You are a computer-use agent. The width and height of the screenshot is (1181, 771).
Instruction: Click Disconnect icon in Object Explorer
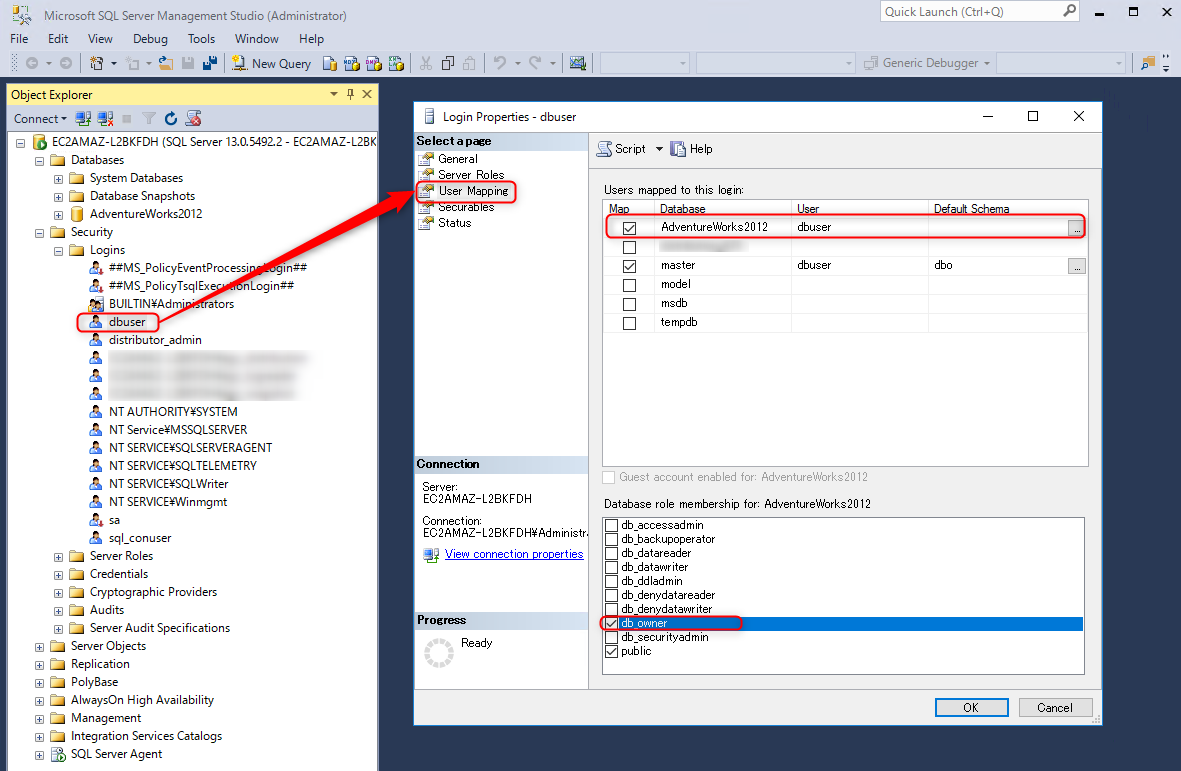tap(105, 118)
